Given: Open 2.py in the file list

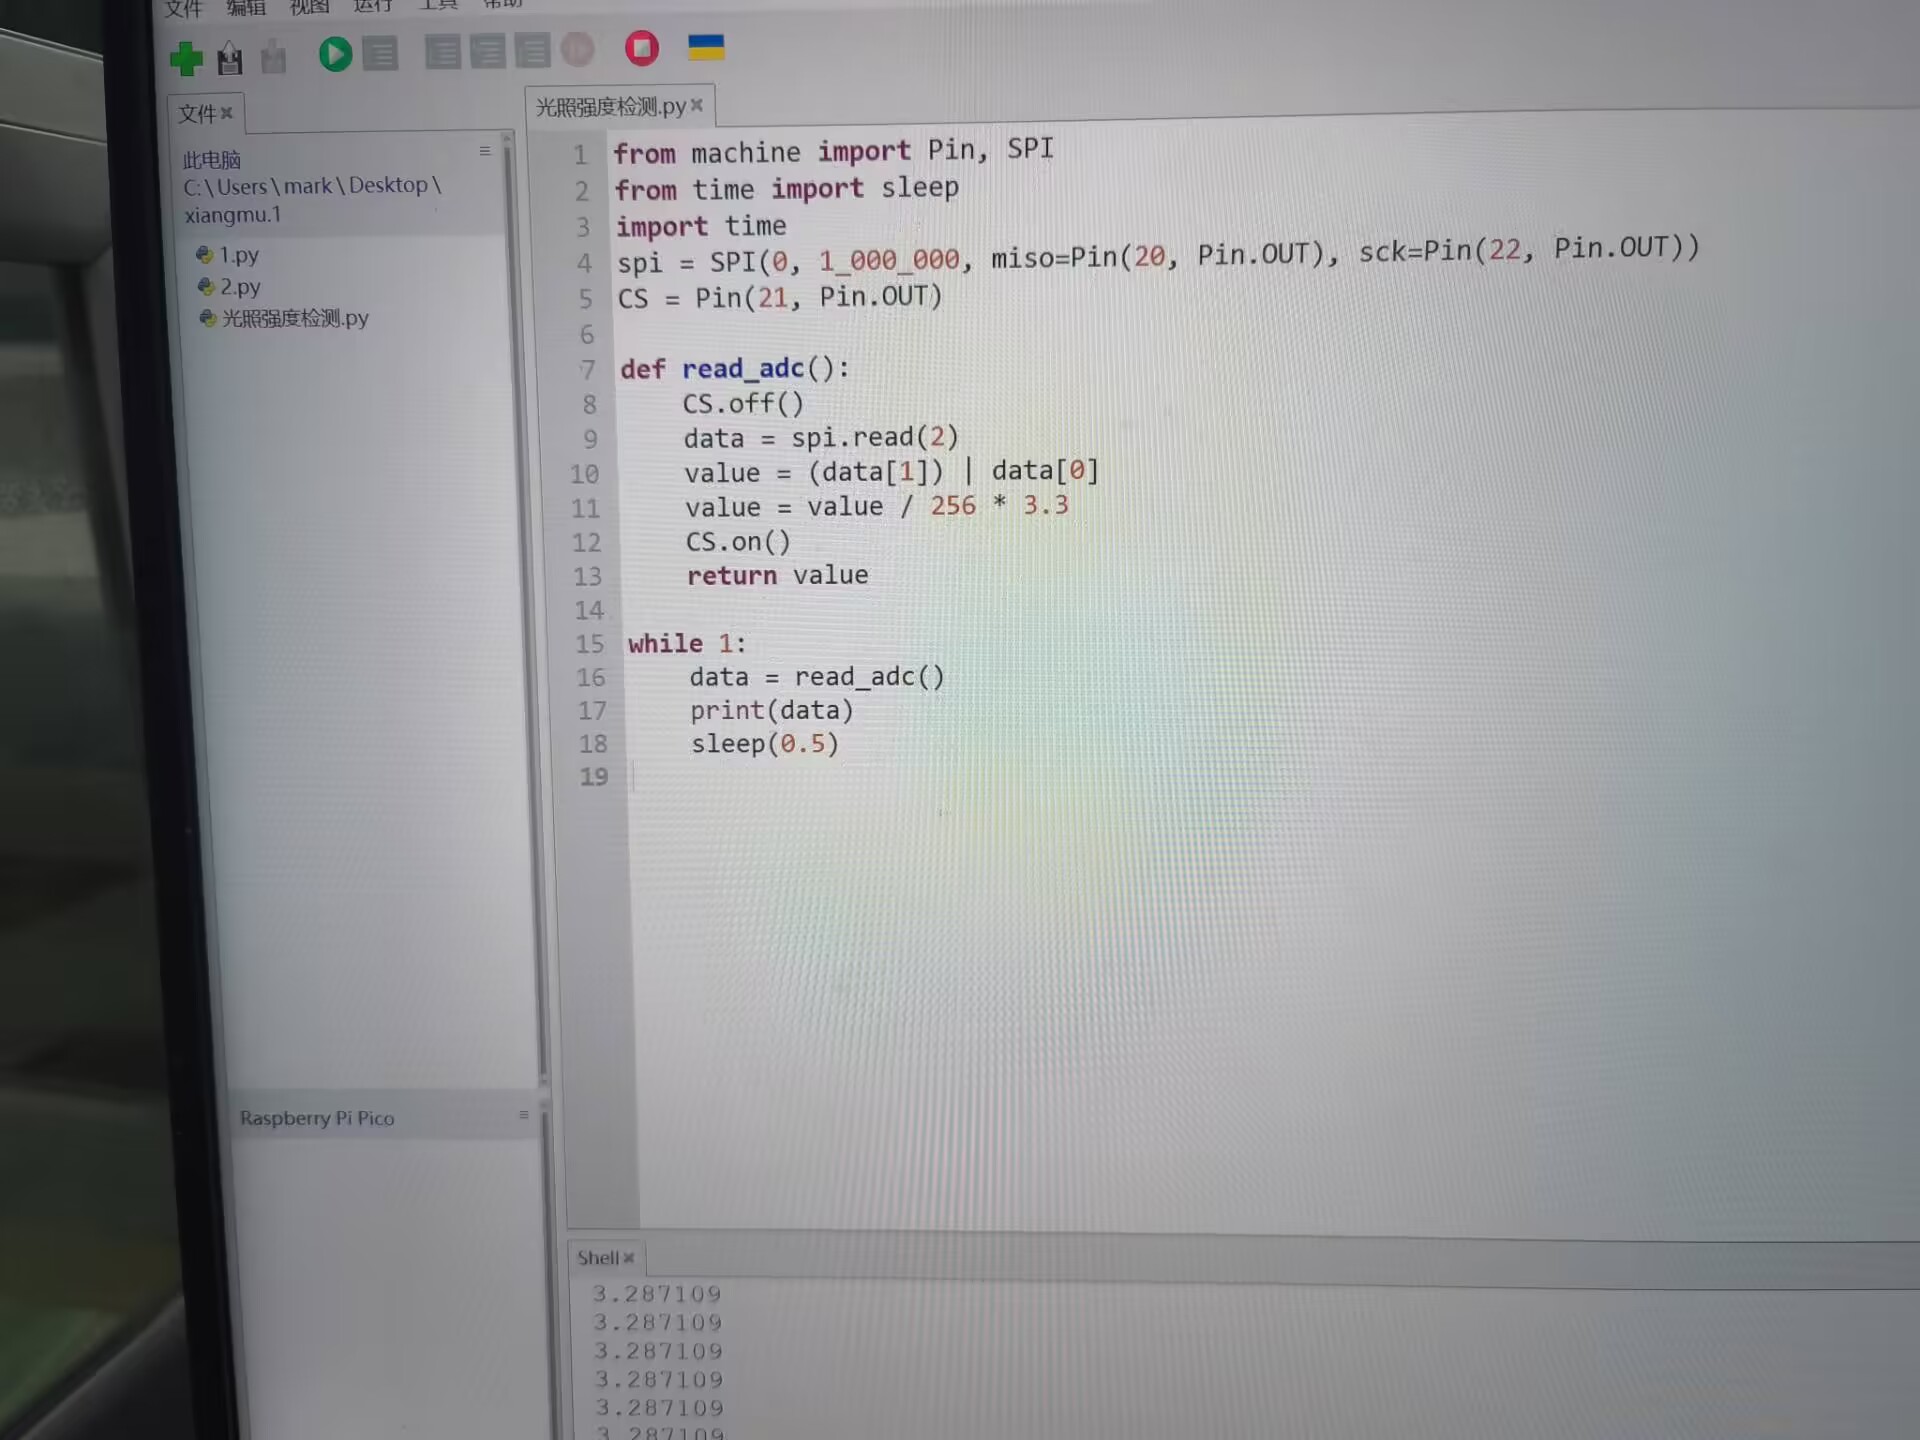Looking at the screenshot, I should pyautogui.click(x=240, y=287).
